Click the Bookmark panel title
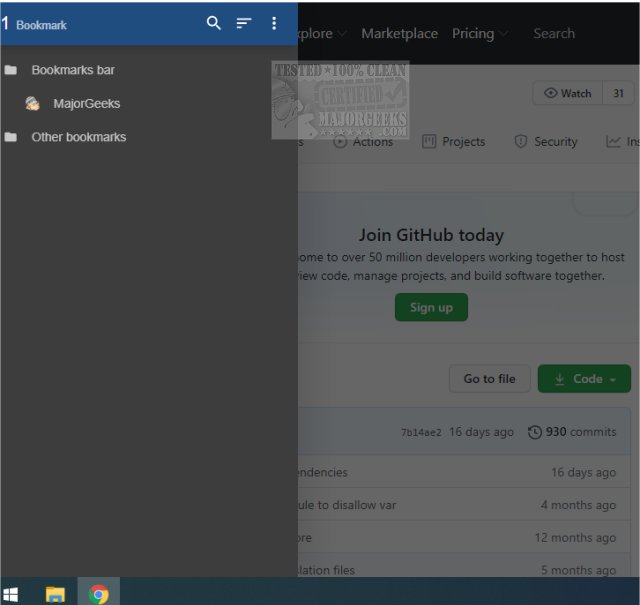Viewport: 640px width, 605px height. (41, 25)
